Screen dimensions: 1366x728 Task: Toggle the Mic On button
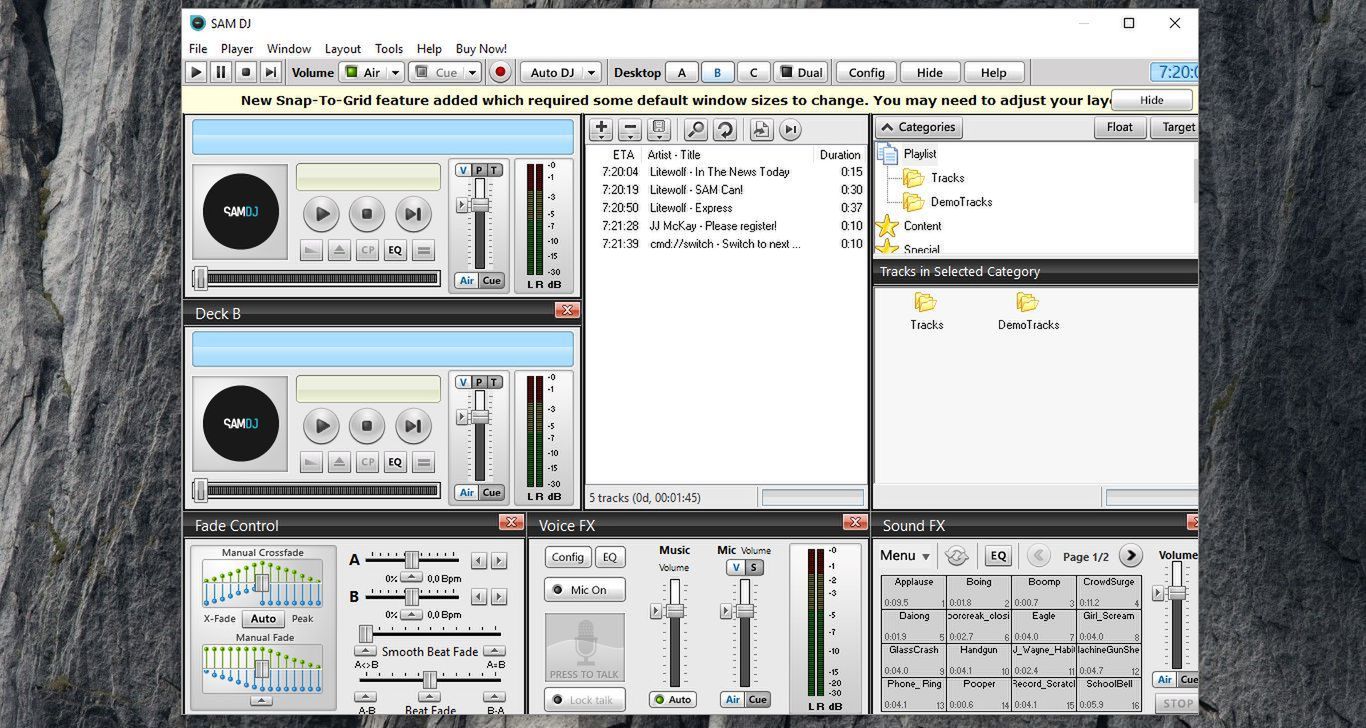pyautogui.click(x=585, y=590)
